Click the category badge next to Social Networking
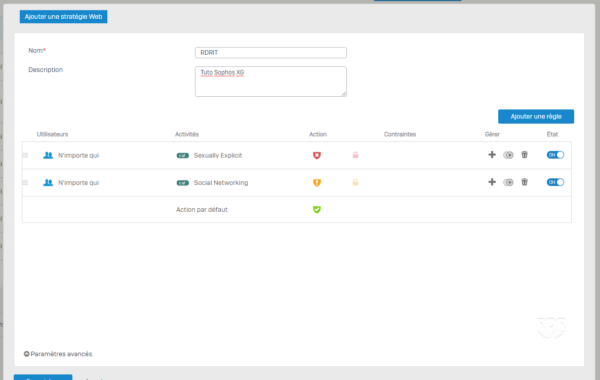This screenshot has width=600, height=380. [183, 183]
